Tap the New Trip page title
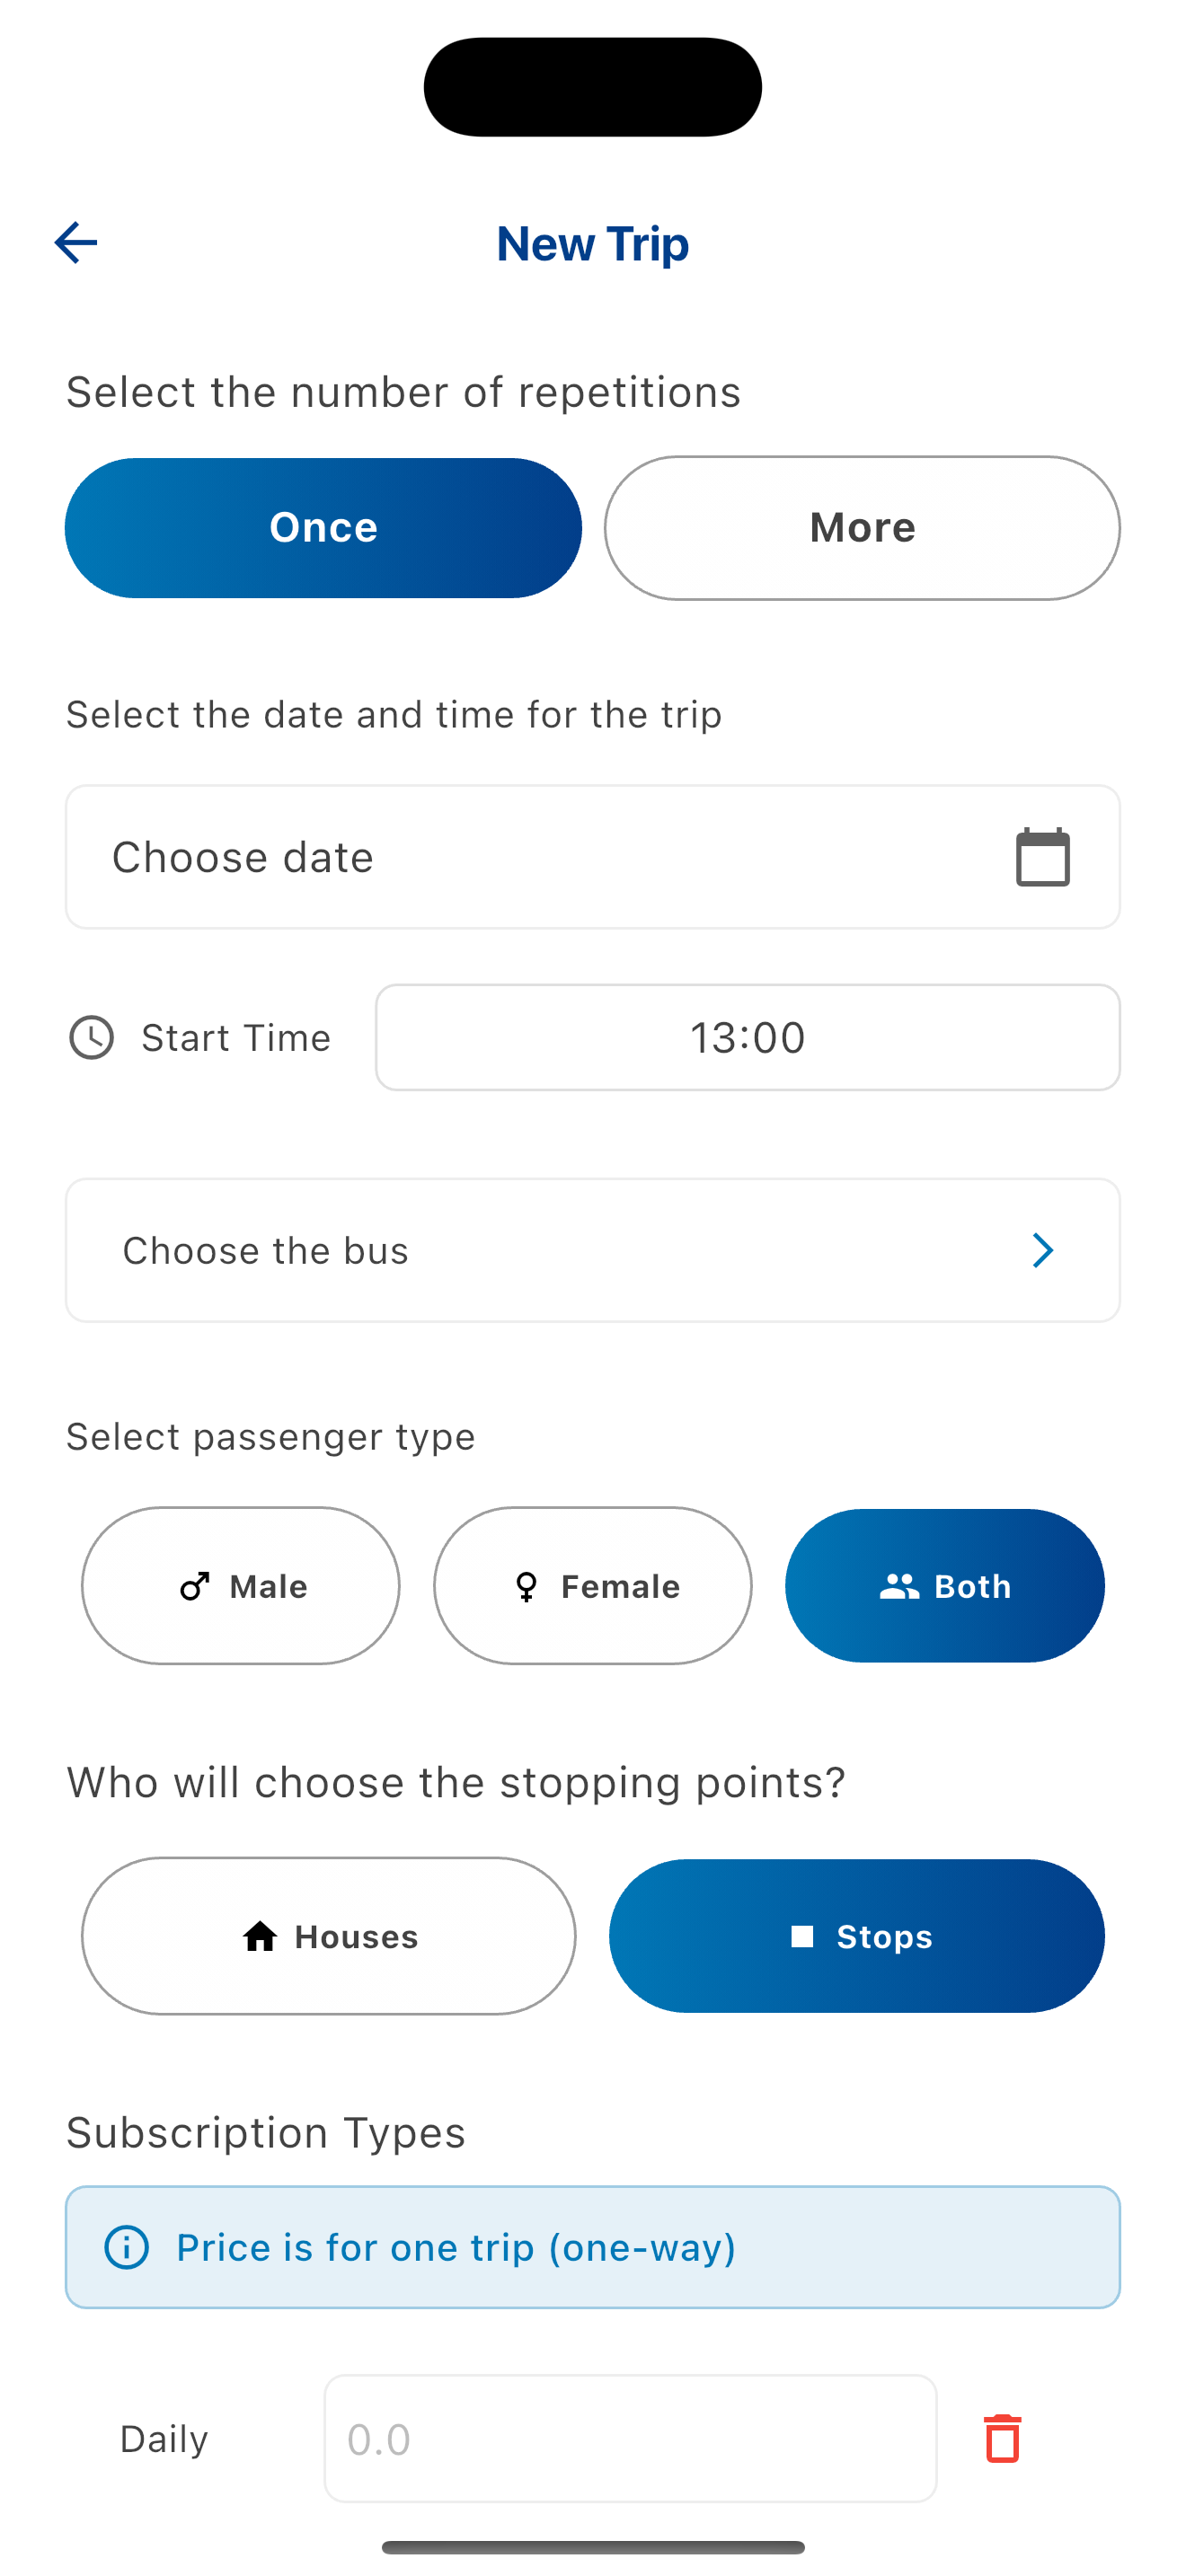The image size is (1186, 2576). pos(592,243)
